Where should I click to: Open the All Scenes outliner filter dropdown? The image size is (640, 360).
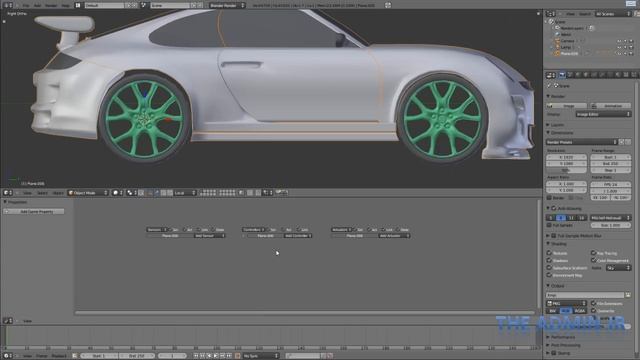pyautogui.click(x=613, y=14)
